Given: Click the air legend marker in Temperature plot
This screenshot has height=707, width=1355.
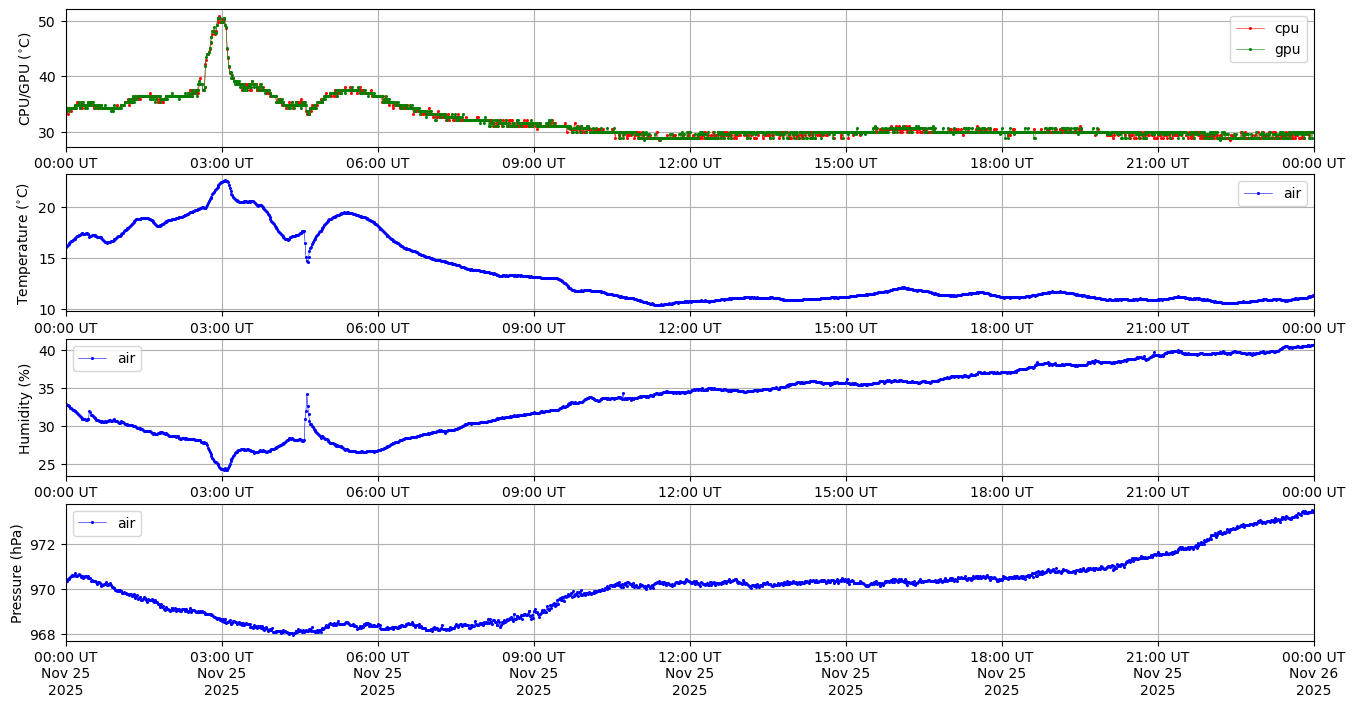Looking at the screenshot, I should 1260,194.
